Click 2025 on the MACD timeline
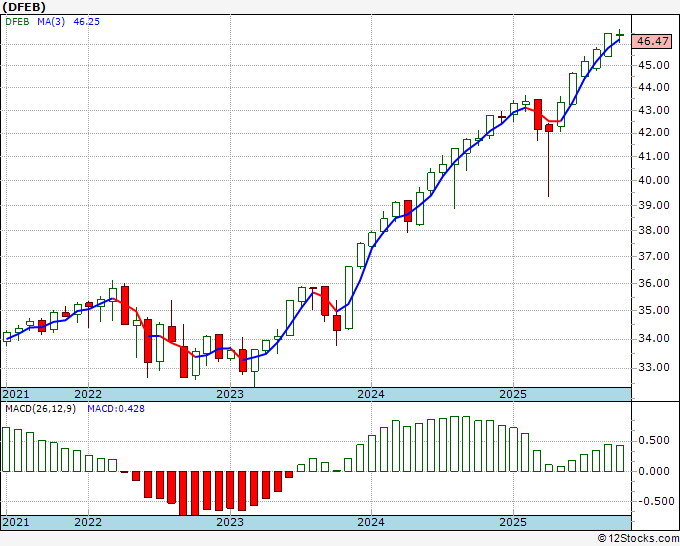 coord(513,522)
